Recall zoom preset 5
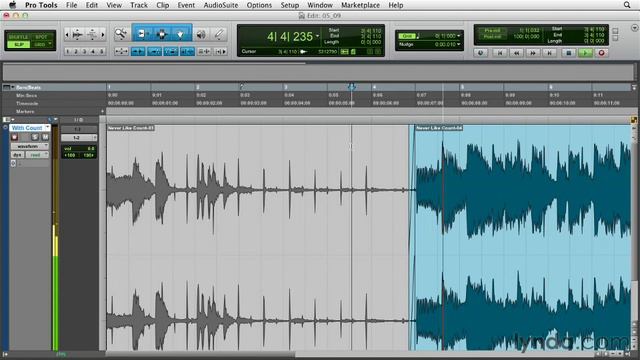Viewport: 640px width, 360px height. (102, 52)
